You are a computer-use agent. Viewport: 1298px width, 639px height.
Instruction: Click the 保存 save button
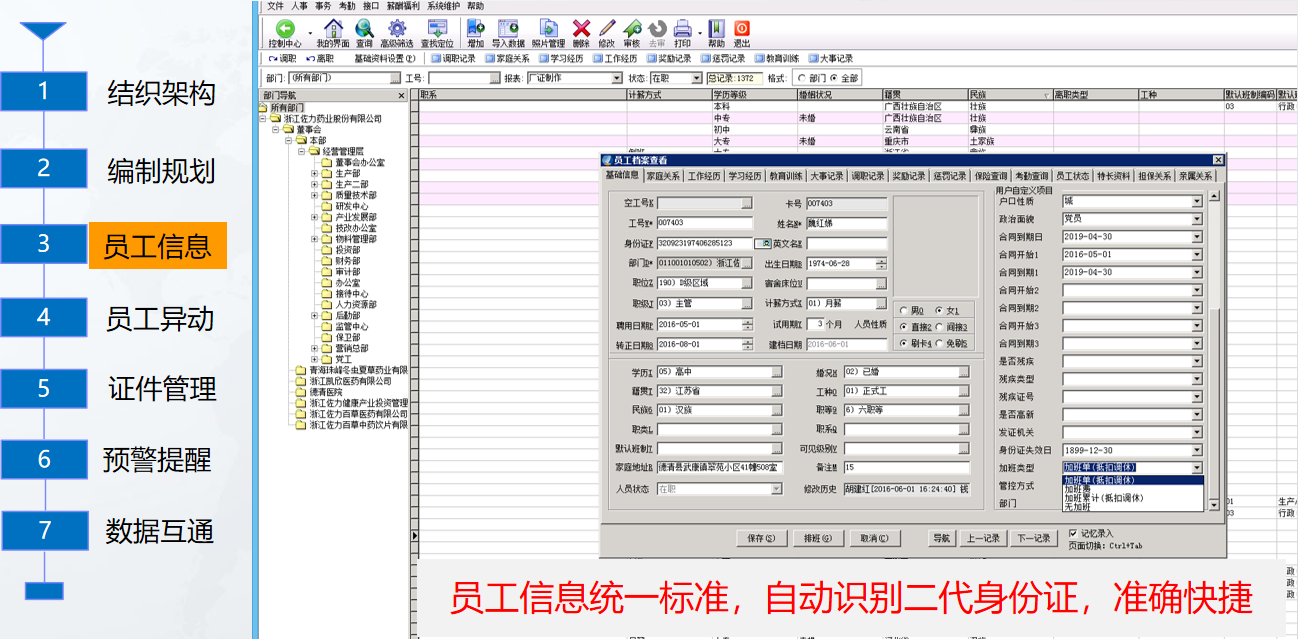click(x=761, y=538)
